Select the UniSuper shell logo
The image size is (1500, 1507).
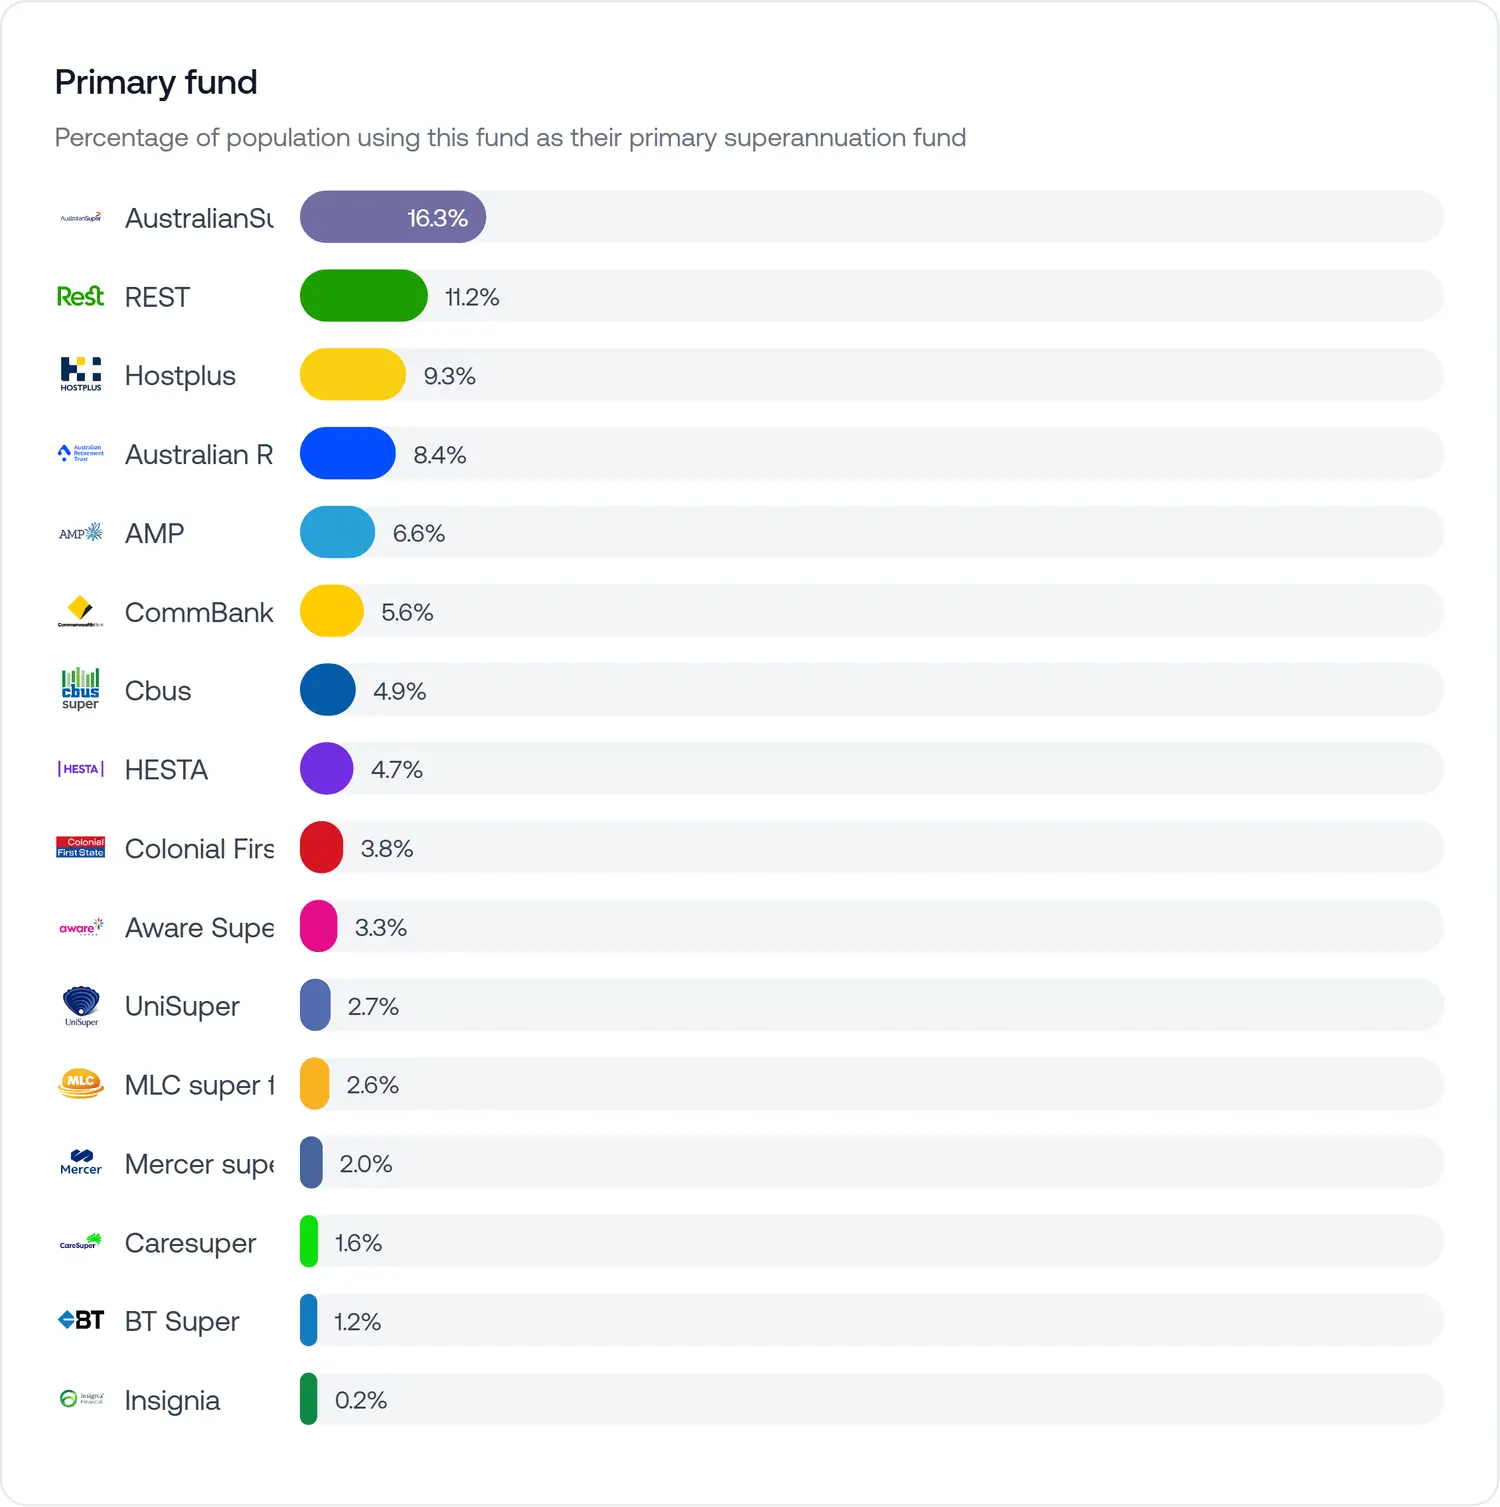(80, 1005)
